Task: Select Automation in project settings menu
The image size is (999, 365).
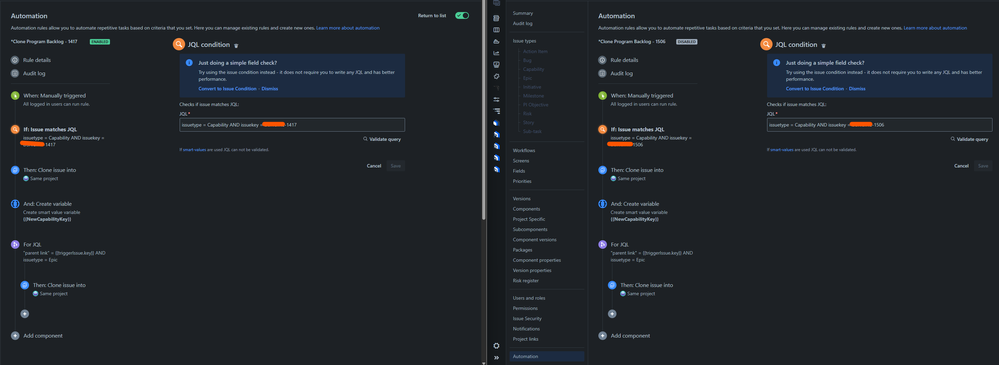Action: (547, 357)
